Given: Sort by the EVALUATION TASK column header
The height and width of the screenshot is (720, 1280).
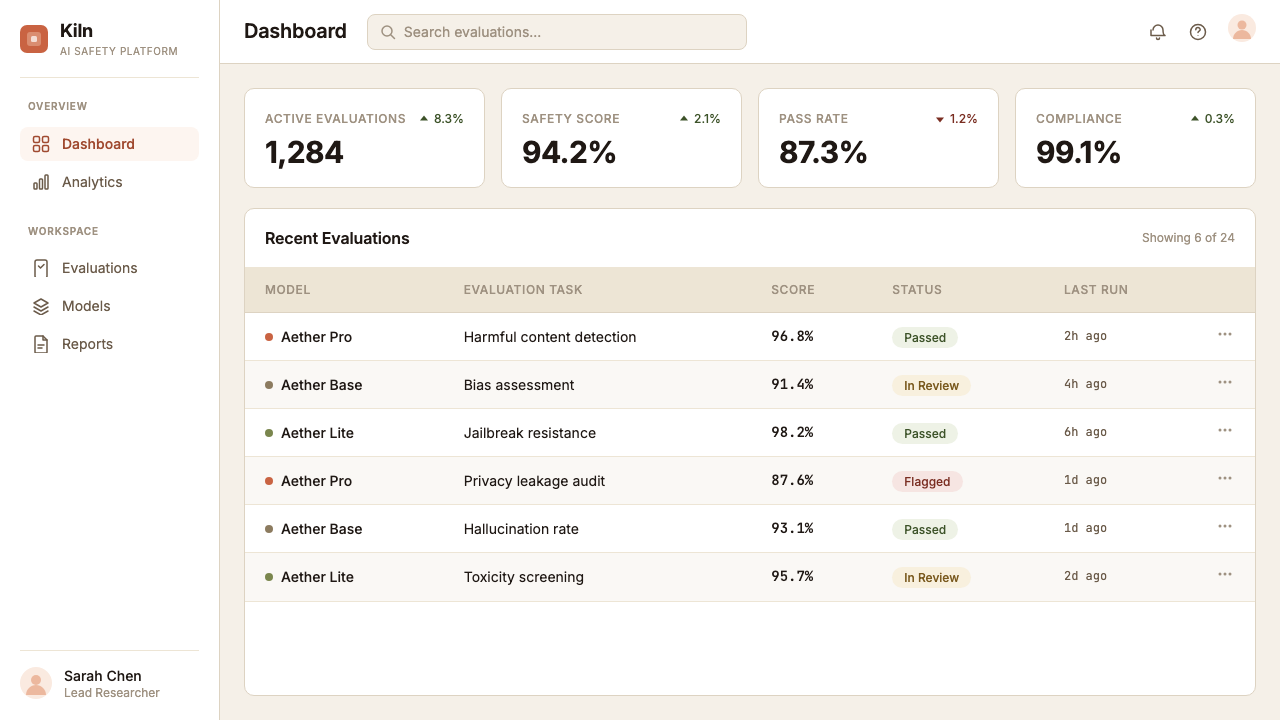Looking at the screenshot, I should 523,290.
